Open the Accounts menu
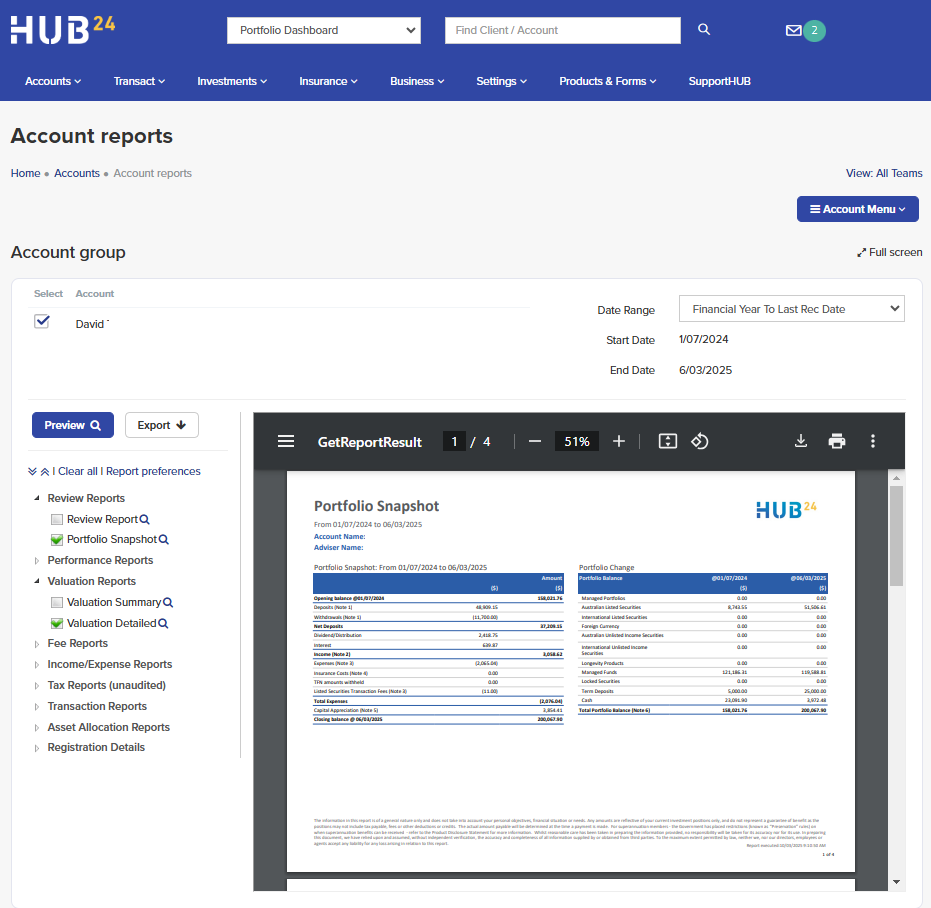931x908 pixels. coord(53,81)
